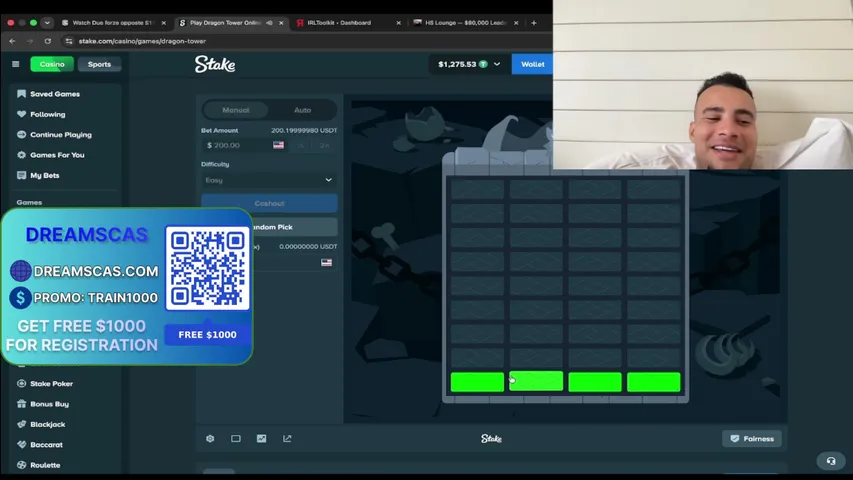Open My Bets in the sidebar
The width and height of the screenshot is (853, 480).
(x=45, y=175)
